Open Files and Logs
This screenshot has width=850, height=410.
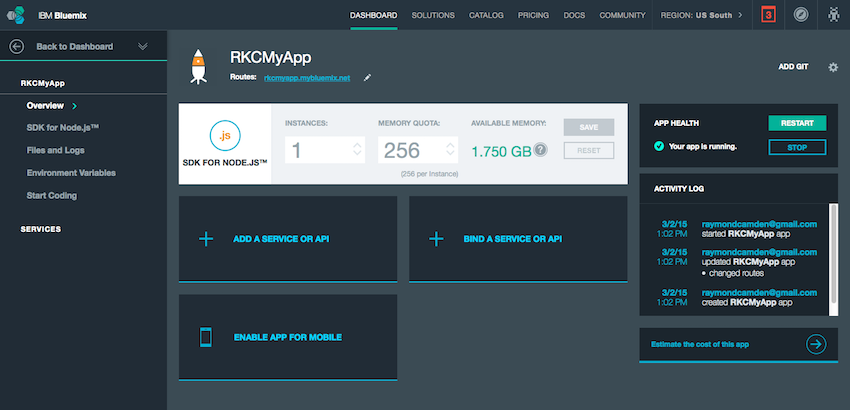pos(55,150)
